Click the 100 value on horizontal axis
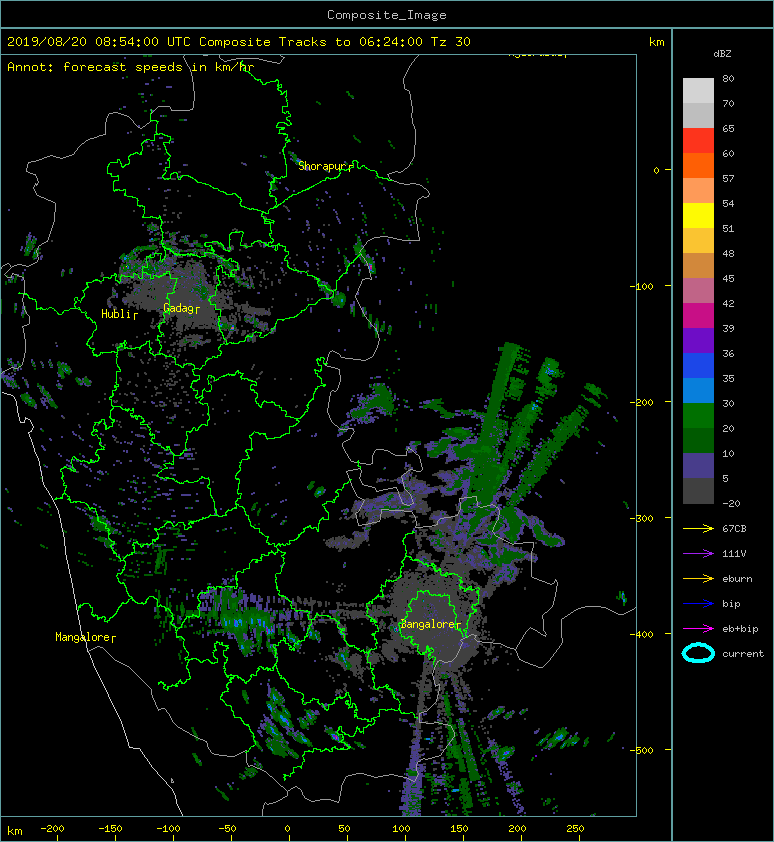 click(401, 829)
